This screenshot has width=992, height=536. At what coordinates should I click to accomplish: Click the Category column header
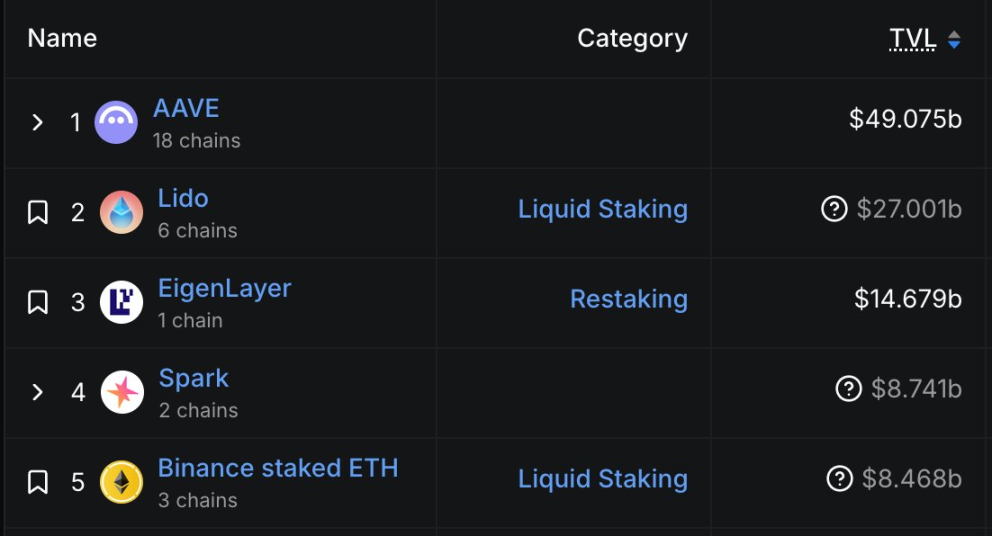coord(632,39)
